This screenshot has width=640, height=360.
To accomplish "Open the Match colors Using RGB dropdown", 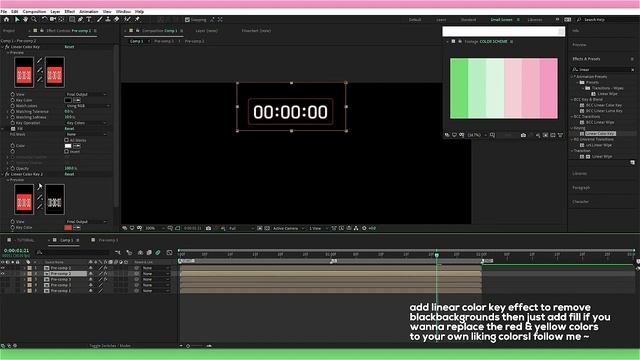I will pyautogui.click(x=87, y=106).
